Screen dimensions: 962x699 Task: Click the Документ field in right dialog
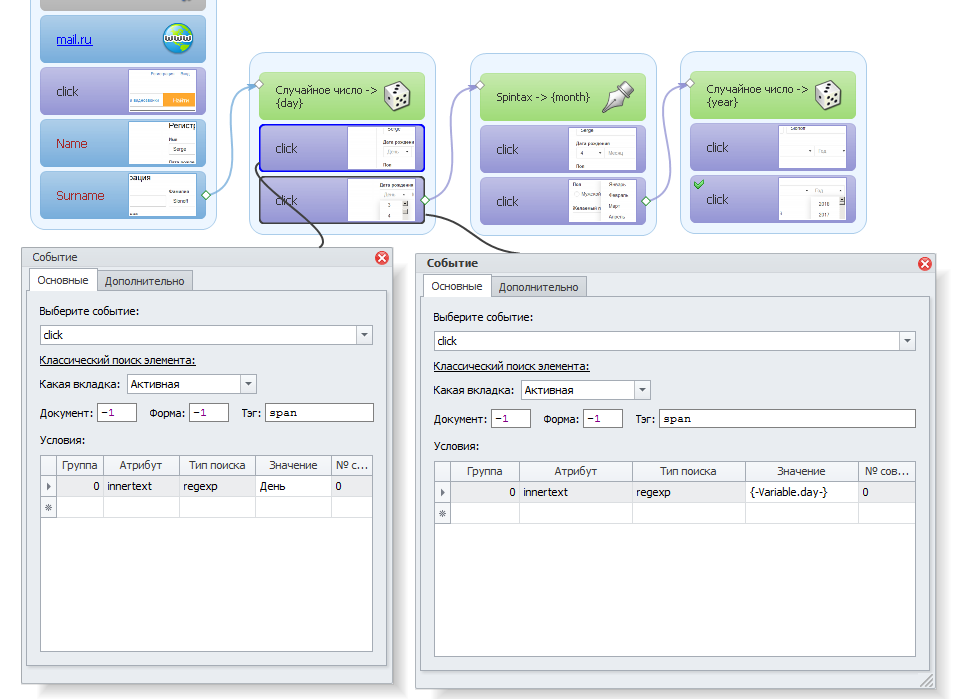tap(510, 419)
